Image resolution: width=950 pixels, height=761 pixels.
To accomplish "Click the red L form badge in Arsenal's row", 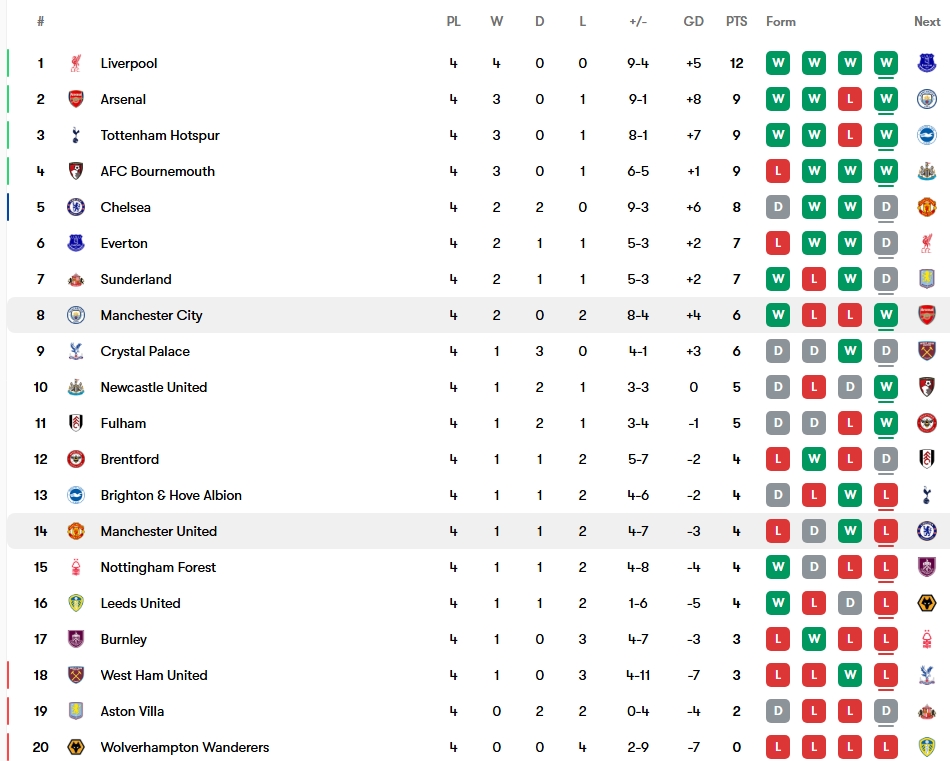I will coord(850,99).
